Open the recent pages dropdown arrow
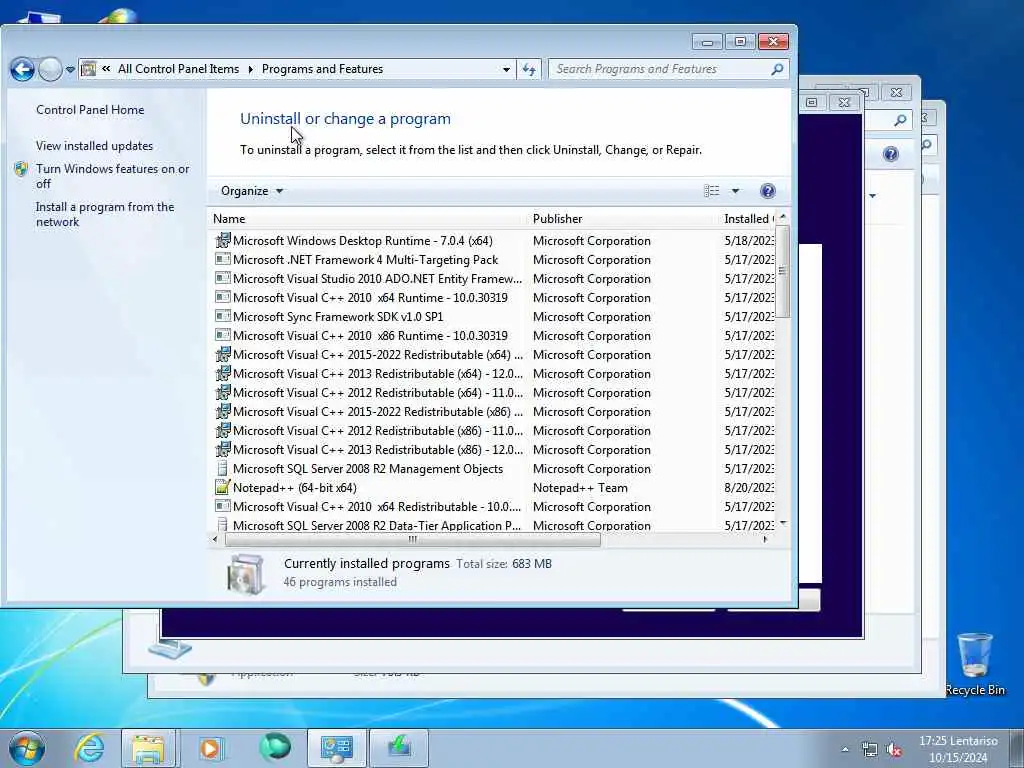Image resolution: width=1024 pixels, height=768 pixels. click(70, 69)
